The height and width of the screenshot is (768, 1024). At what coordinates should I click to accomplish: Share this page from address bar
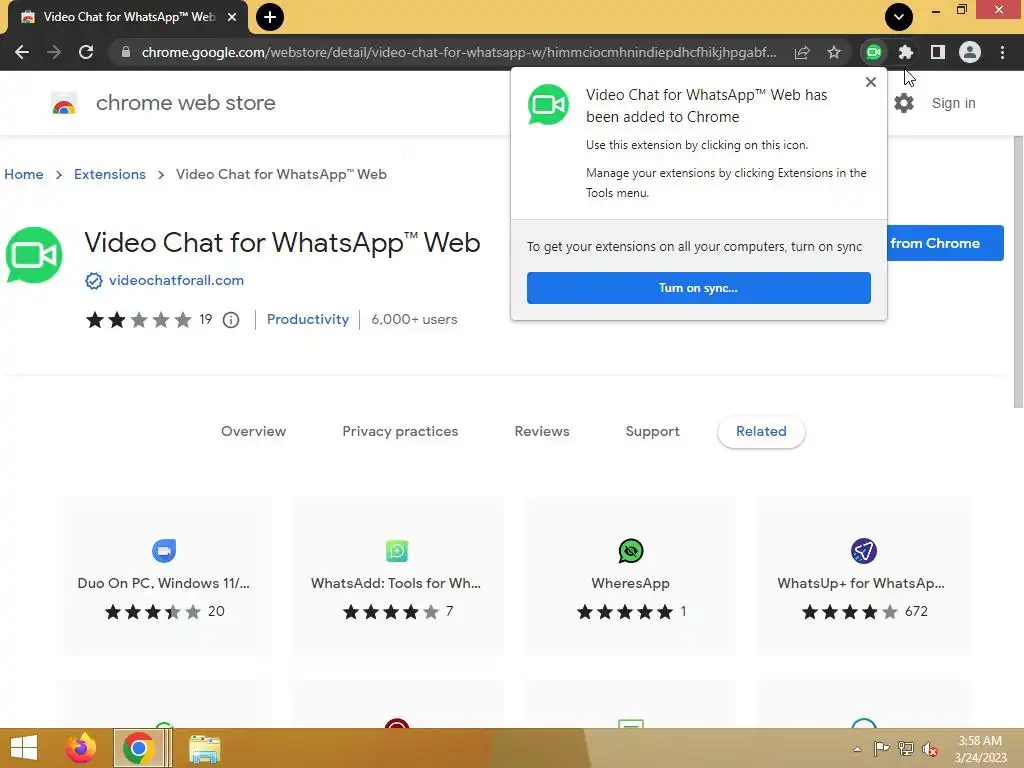click(802, 52)
